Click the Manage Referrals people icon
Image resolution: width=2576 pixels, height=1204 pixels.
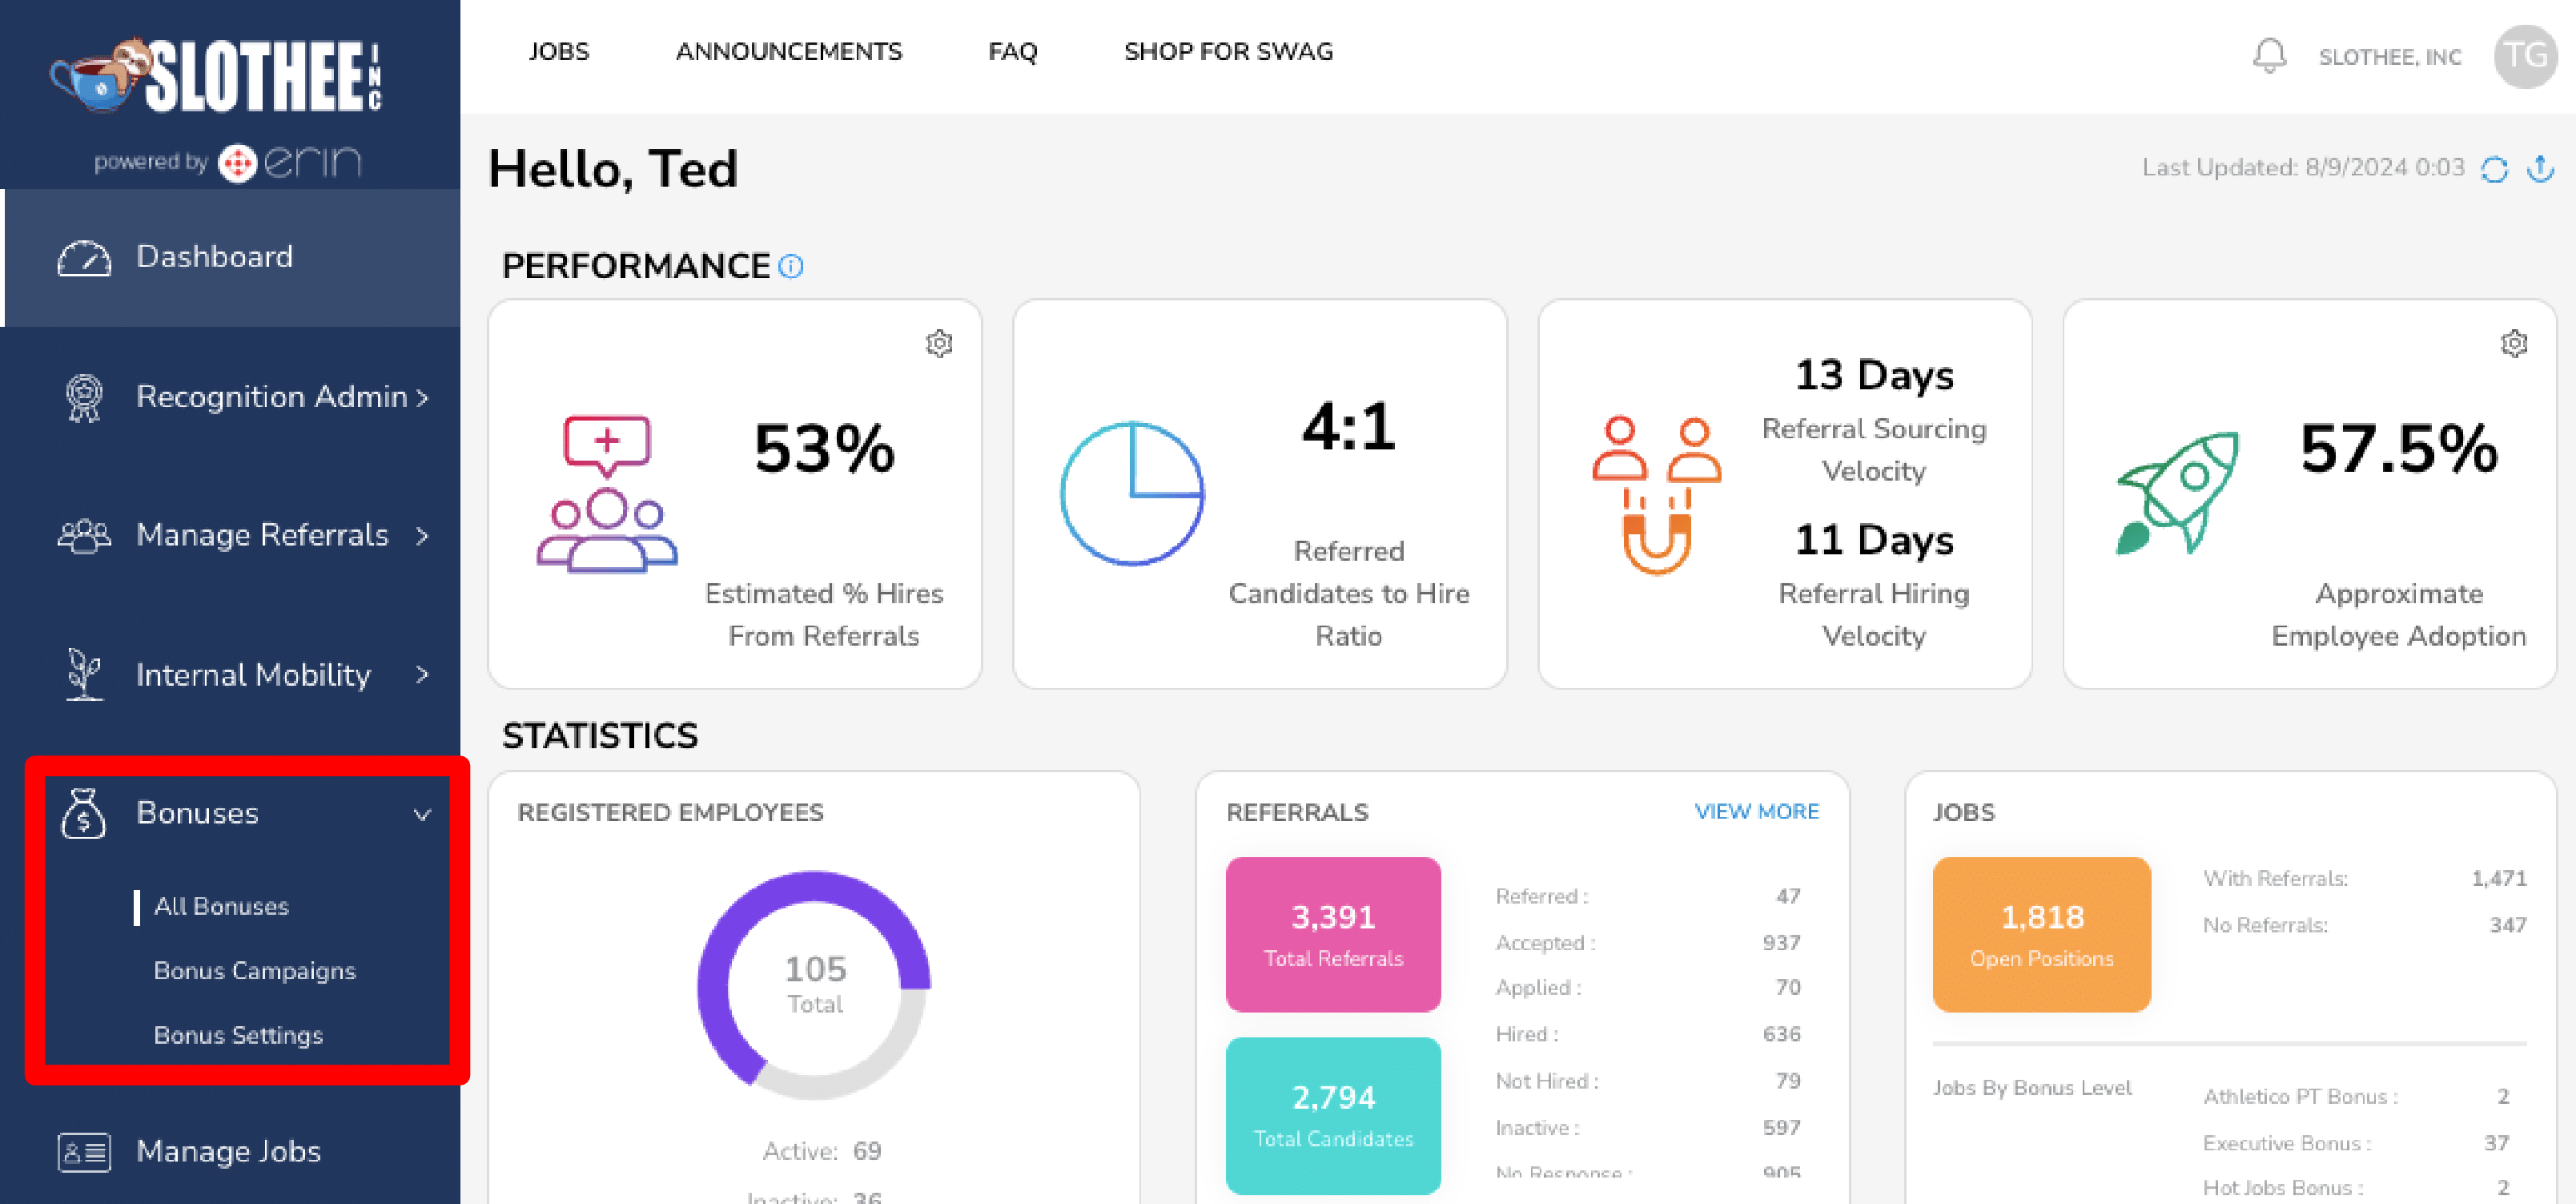click(x=84, y=536)
